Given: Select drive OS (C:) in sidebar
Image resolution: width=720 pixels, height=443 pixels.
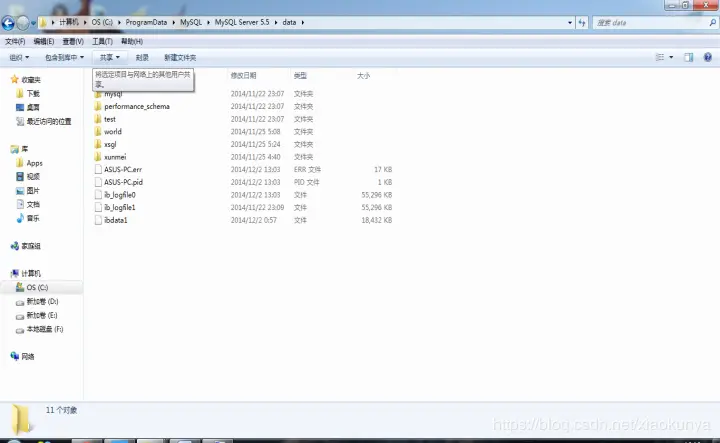Looking at the screenshot, I should (37, 287).
